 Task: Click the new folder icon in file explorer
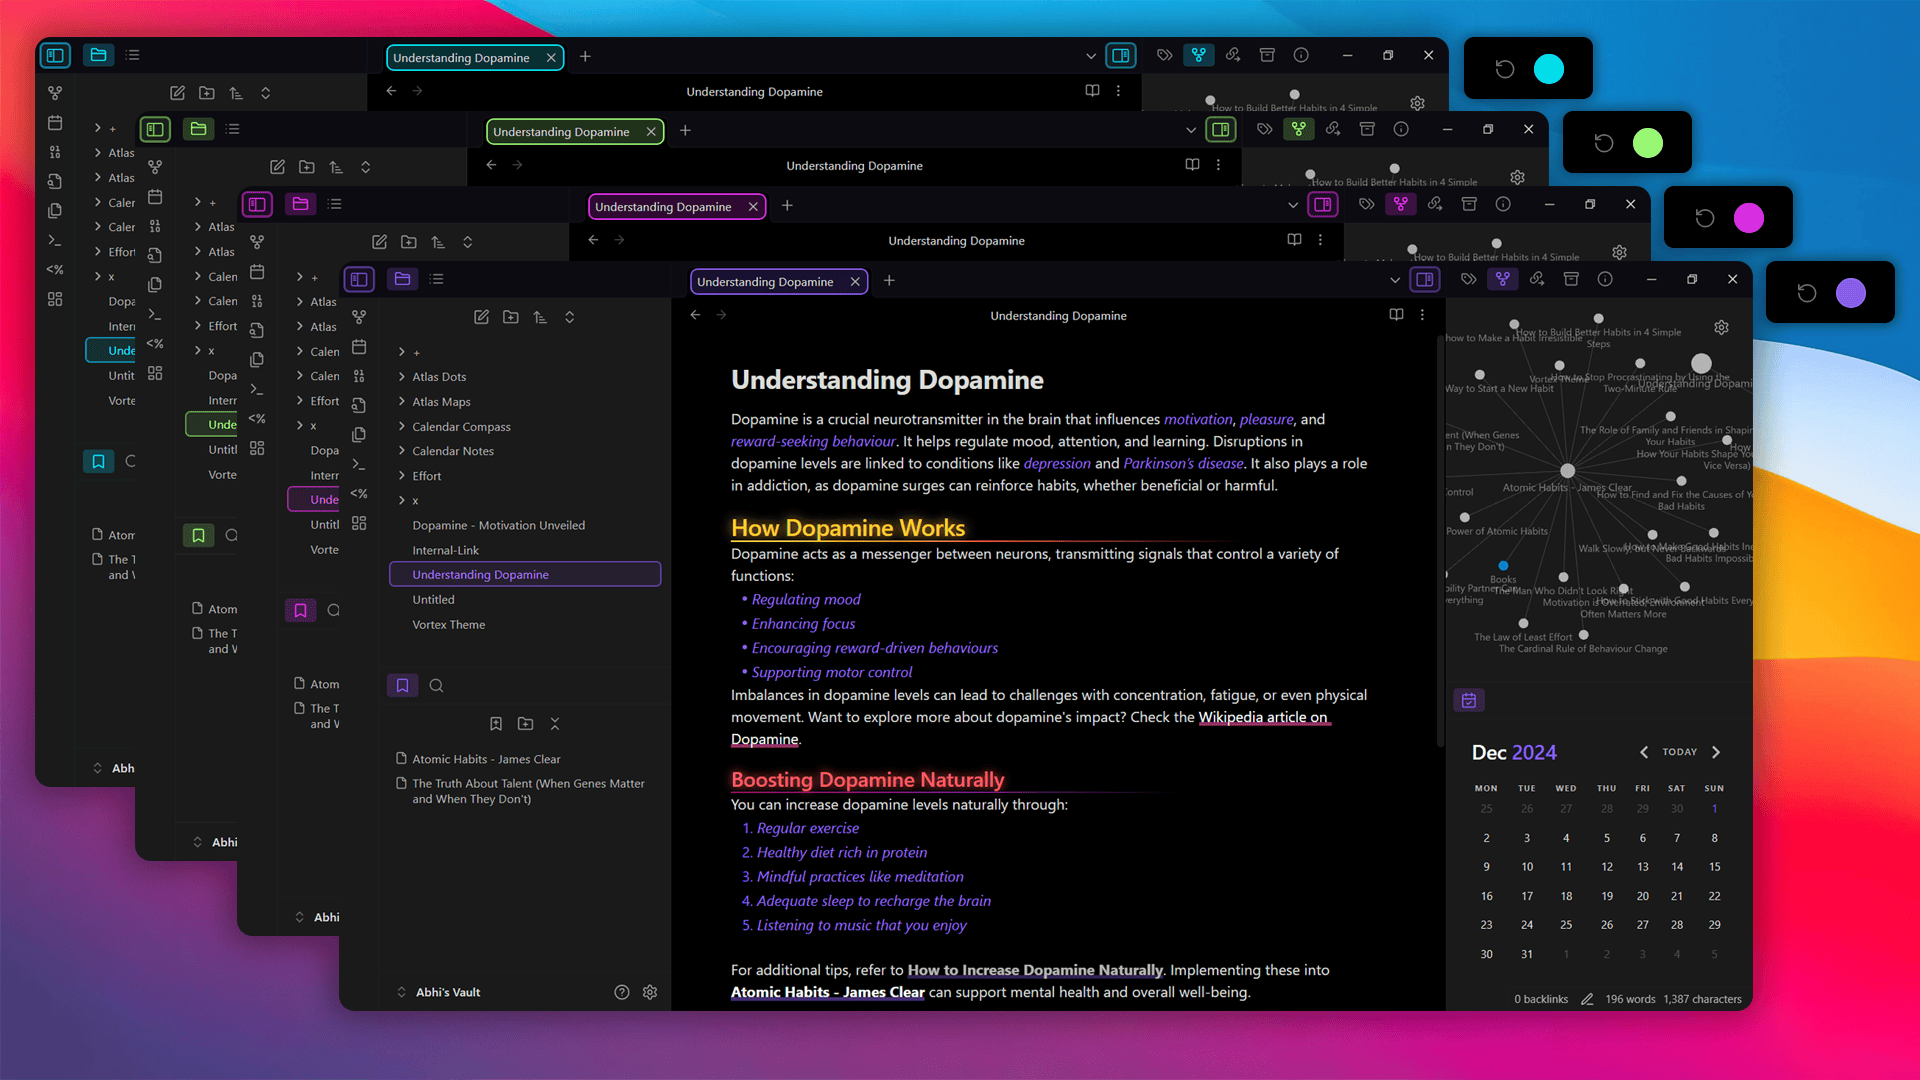511,317
